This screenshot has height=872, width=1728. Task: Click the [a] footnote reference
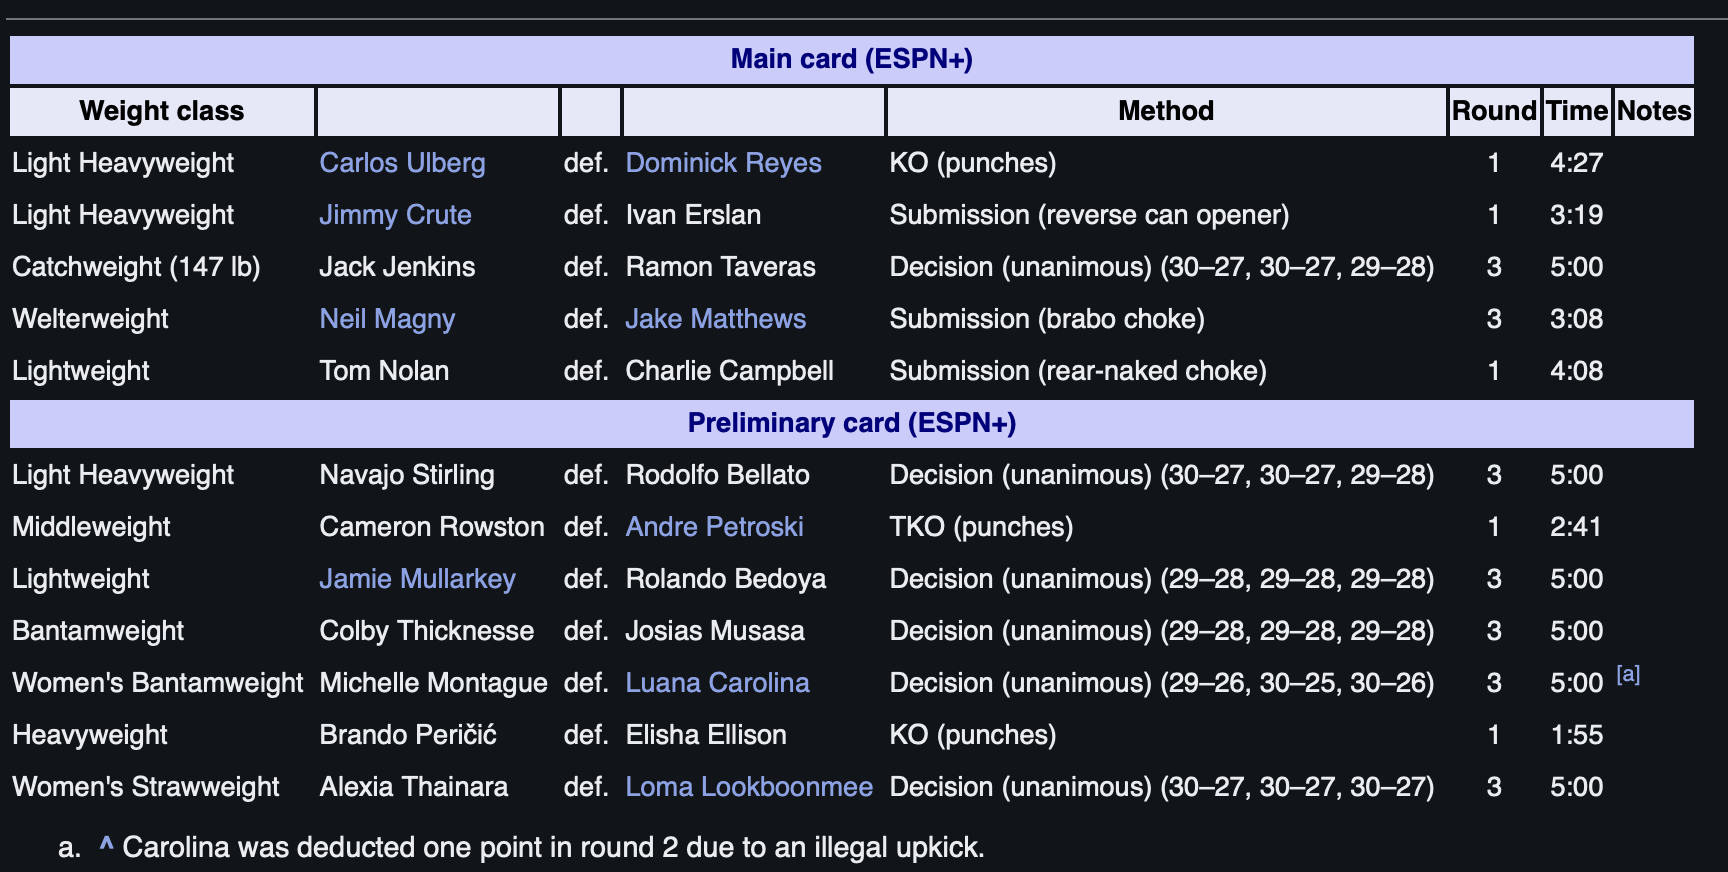(1628, 674)
